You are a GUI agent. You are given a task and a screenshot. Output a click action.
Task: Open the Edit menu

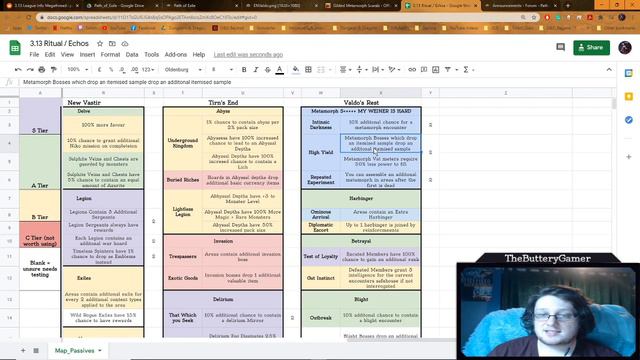(x=50, y=55)
